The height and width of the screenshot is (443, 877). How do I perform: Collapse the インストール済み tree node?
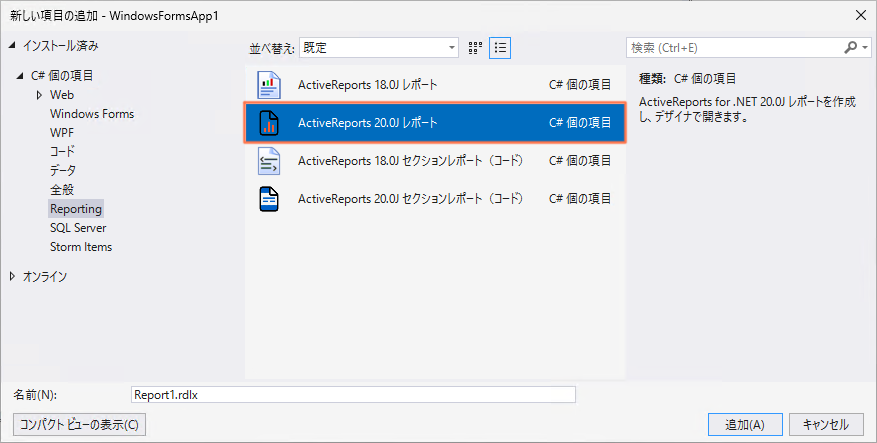[x=12, y=46]
